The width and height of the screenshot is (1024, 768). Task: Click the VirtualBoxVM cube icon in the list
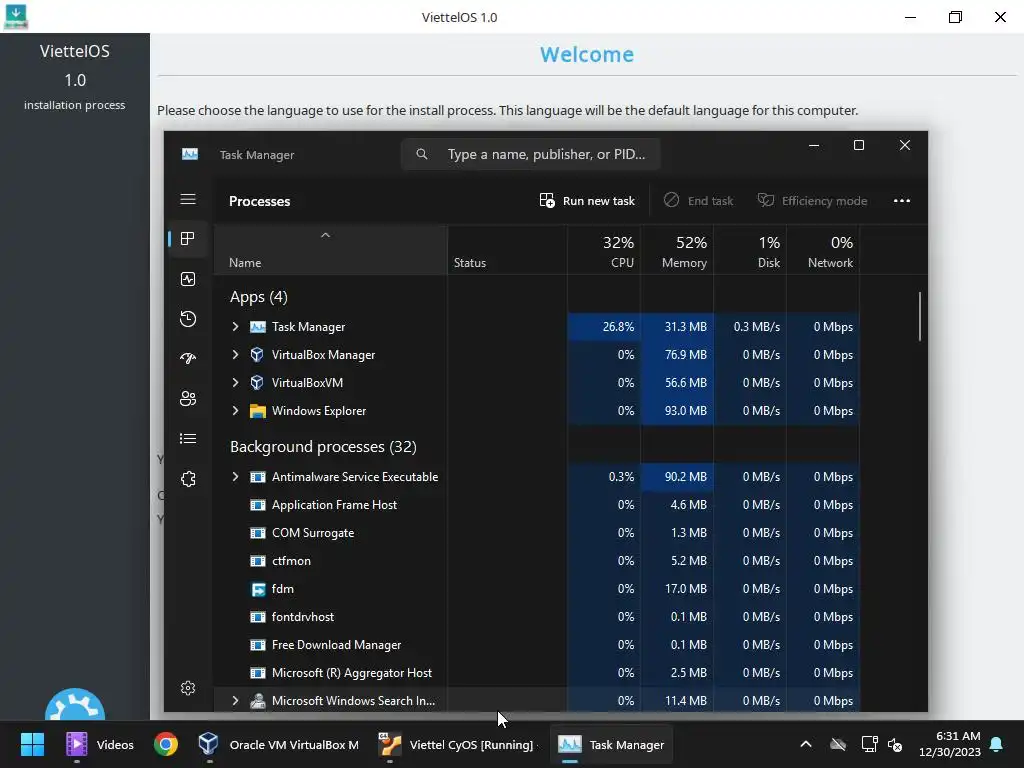(x=257, y=383)
